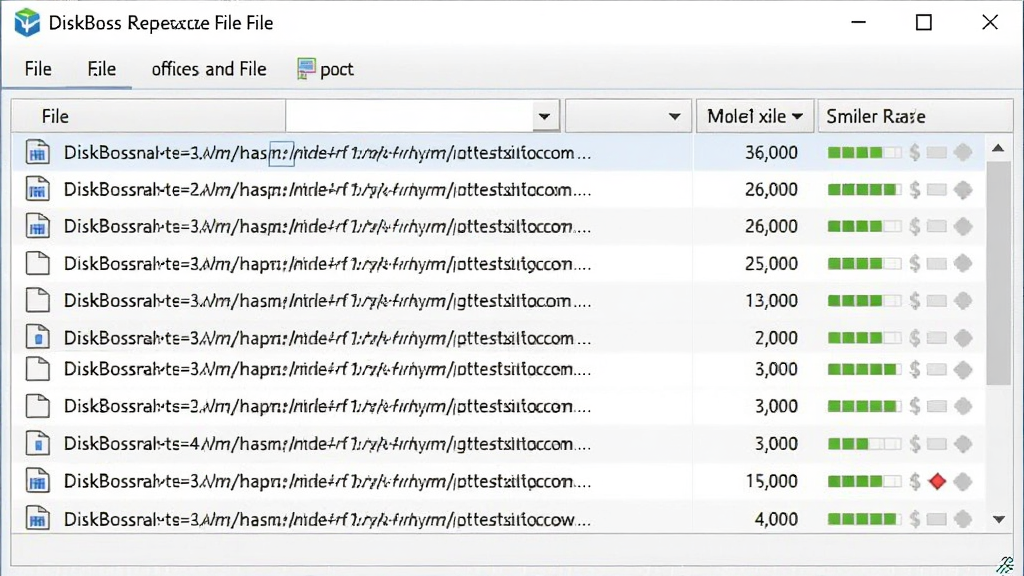The height and width of the screenshot is (576, 1024).
Task: Toggle the gray rectangle in the 2,000 row
Action: [936, 338]
